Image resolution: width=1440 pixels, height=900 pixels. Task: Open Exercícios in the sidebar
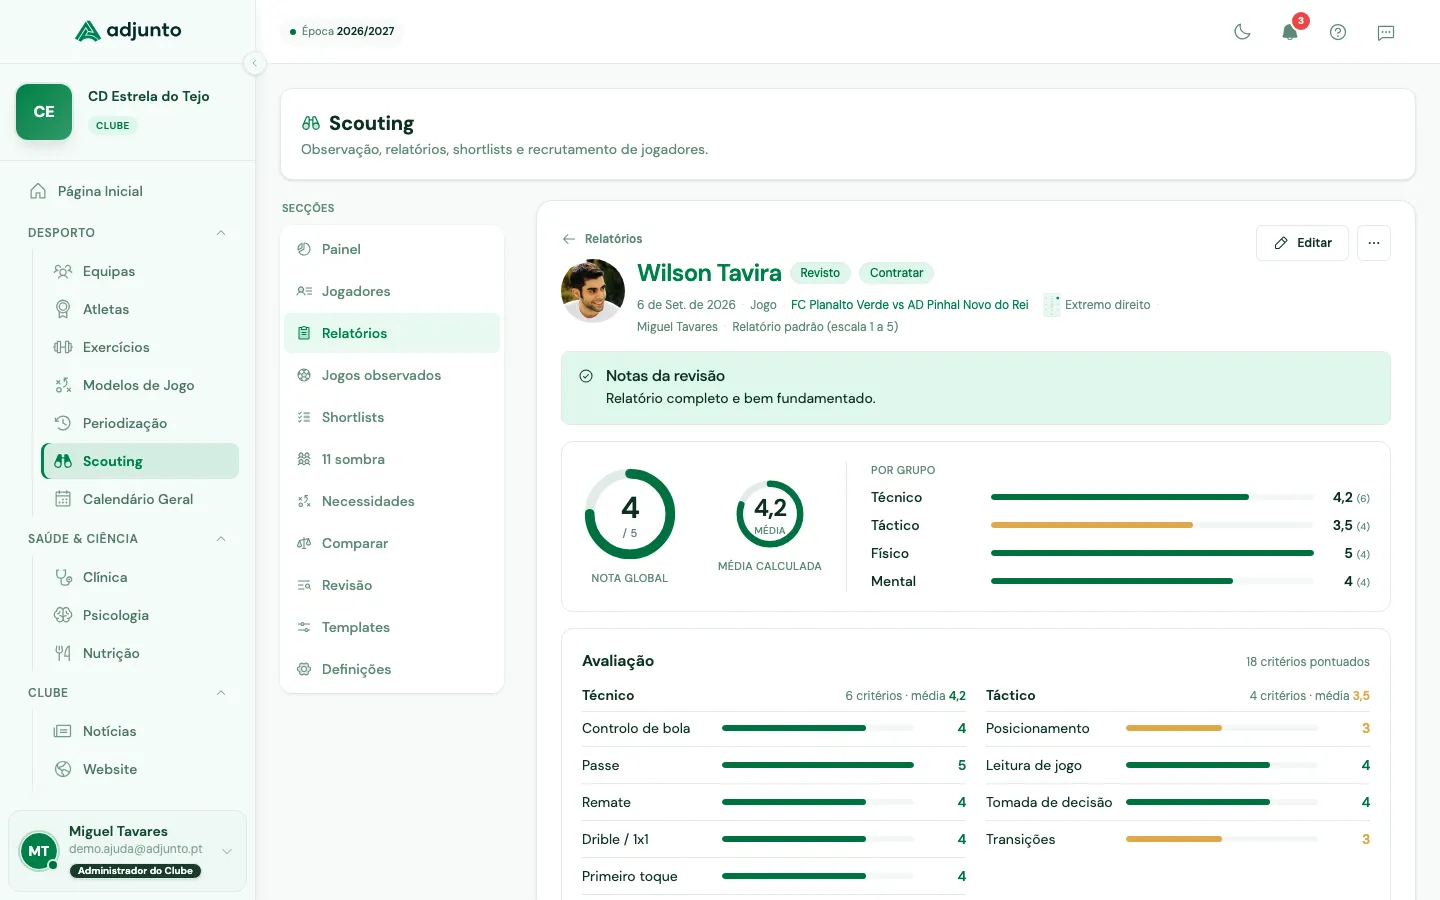coord(140,347)
